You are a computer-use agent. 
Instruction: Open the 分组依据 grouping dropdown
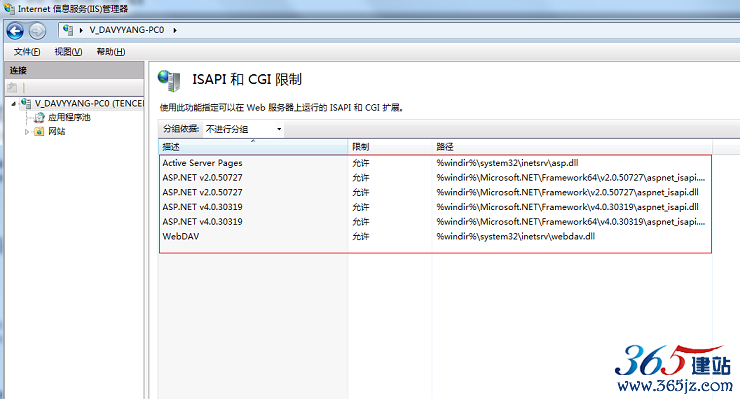(x=244, y=129)
